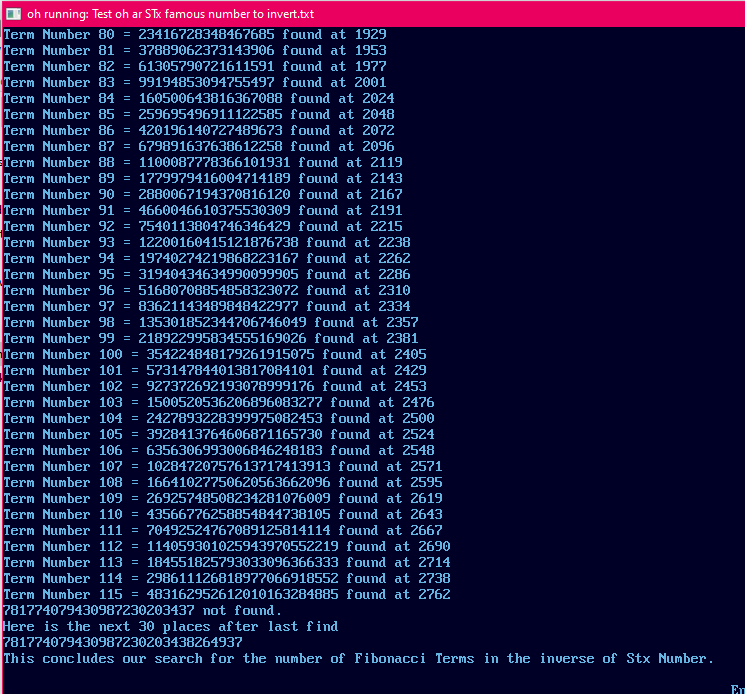
Task: Click 'found at 2238' on term 93 line
Action: [358, 243]
